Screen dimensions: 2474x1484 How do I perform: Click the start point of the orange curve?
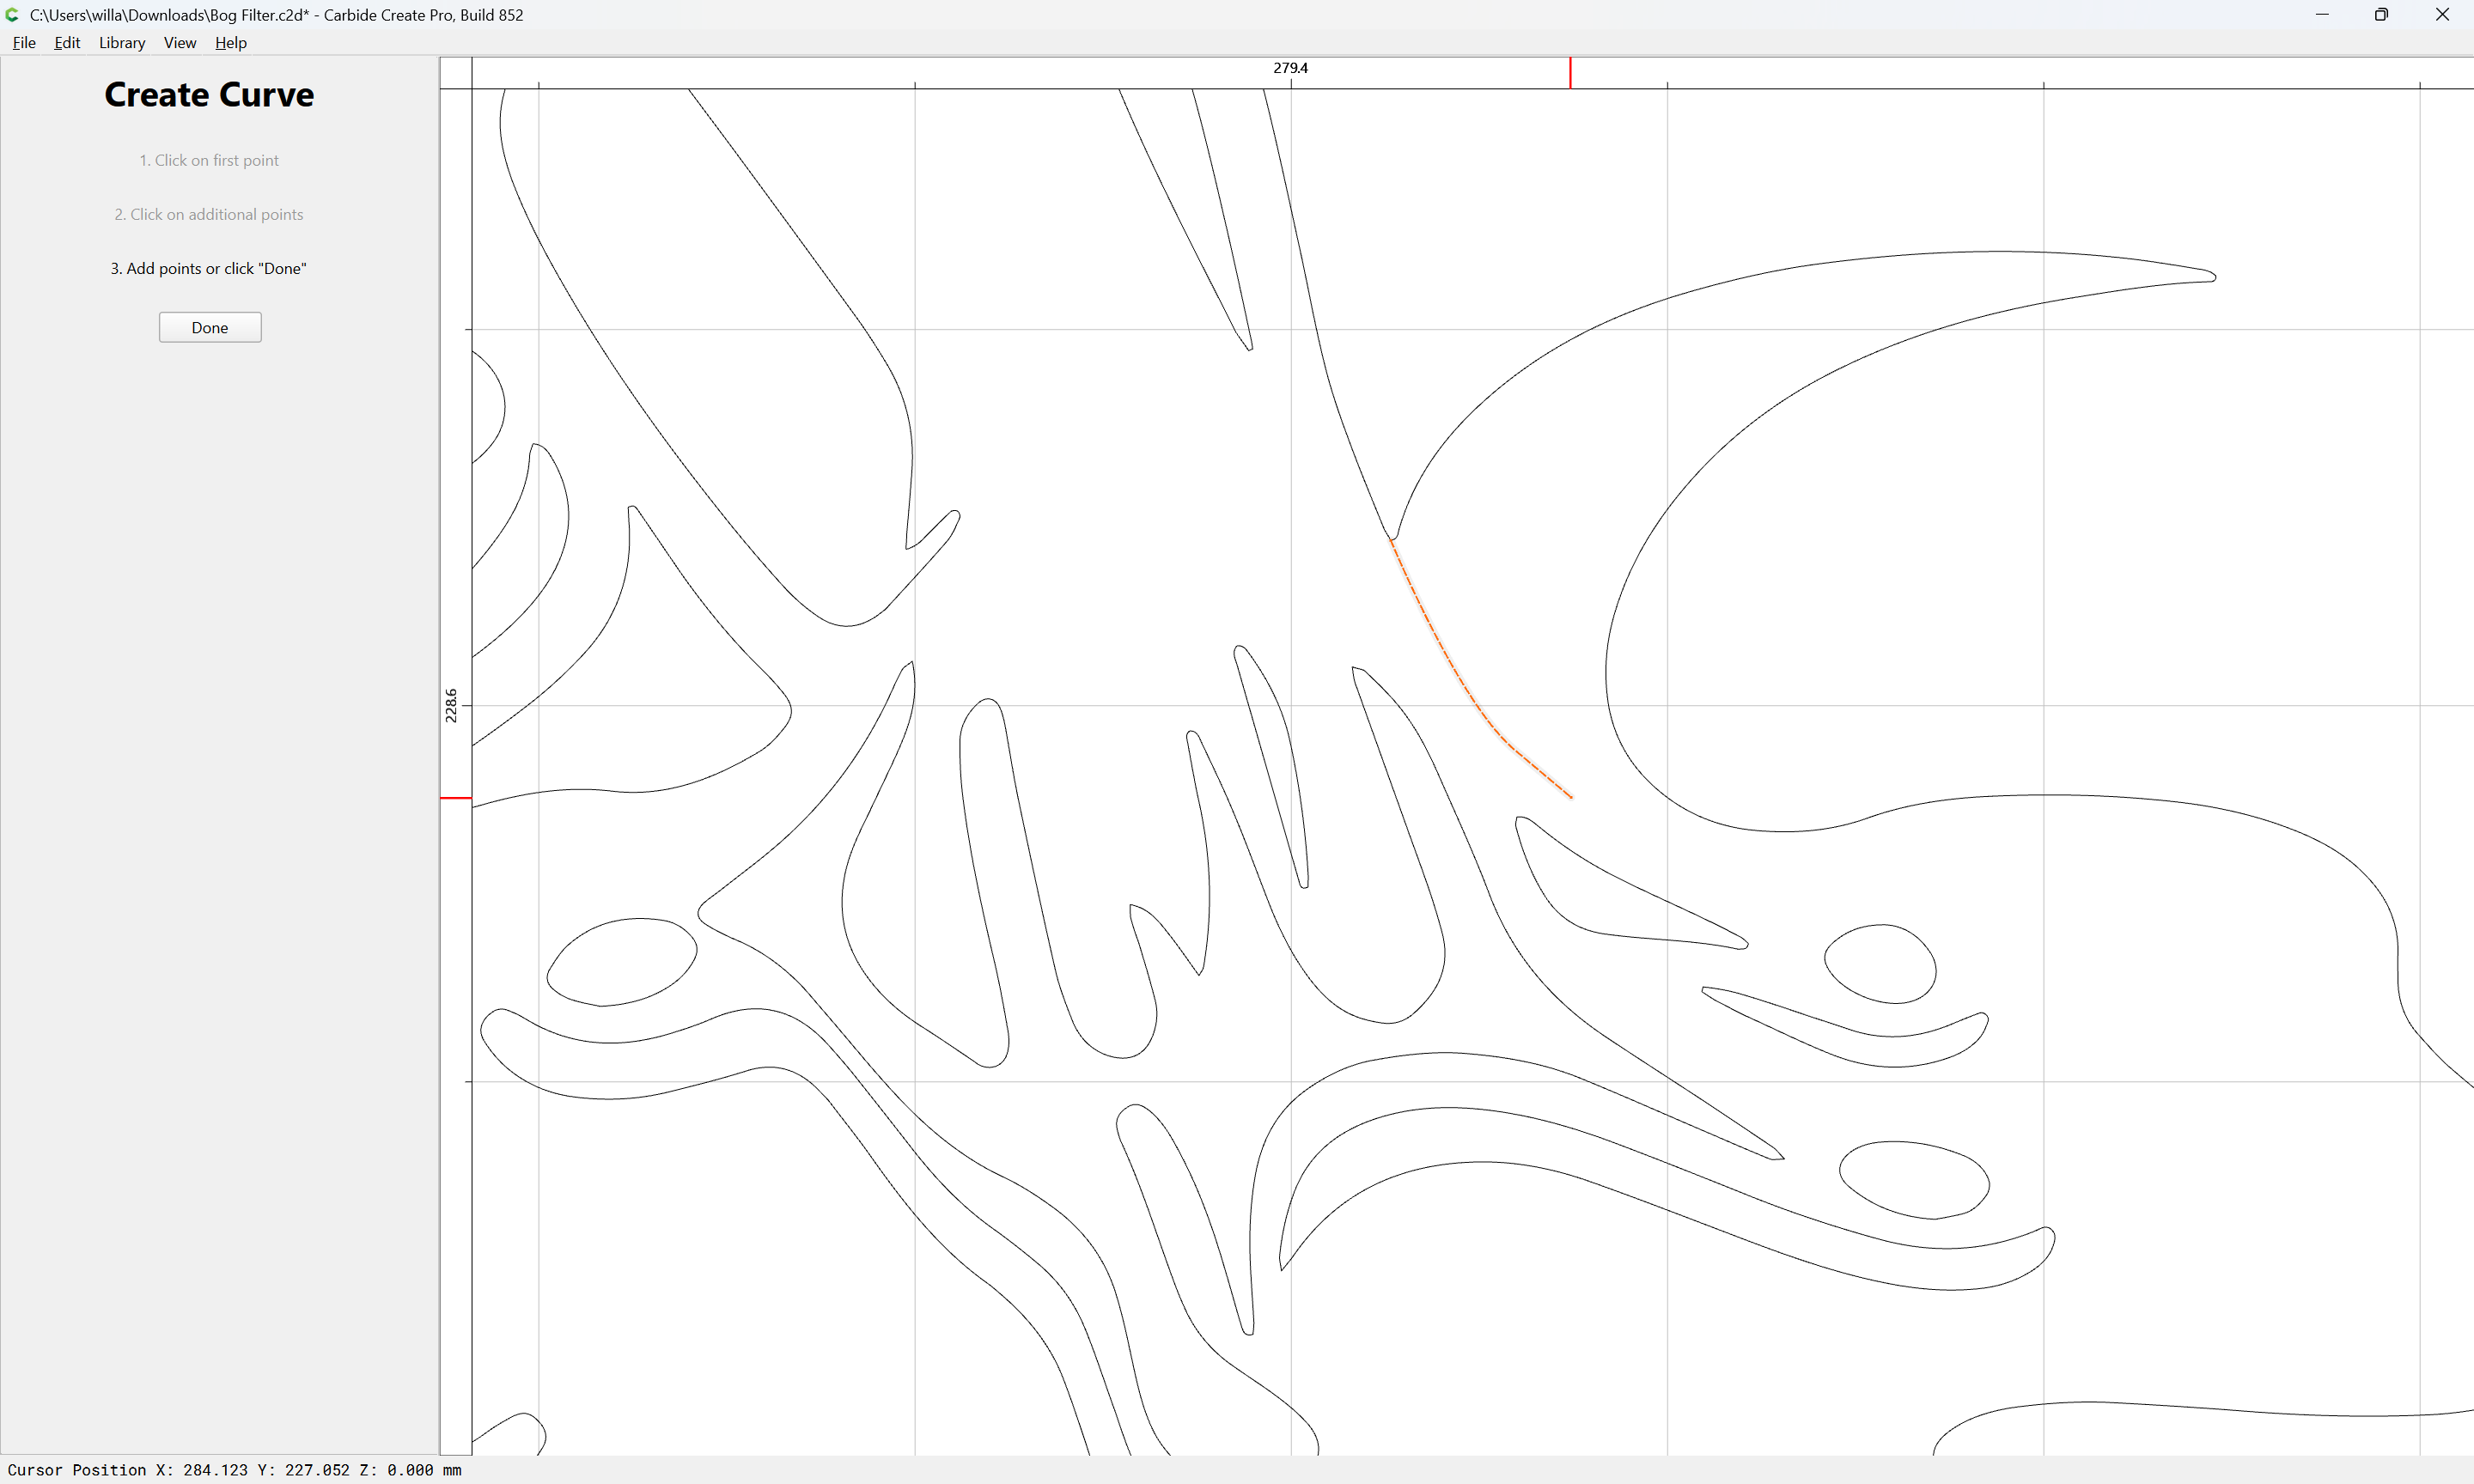1391,540
